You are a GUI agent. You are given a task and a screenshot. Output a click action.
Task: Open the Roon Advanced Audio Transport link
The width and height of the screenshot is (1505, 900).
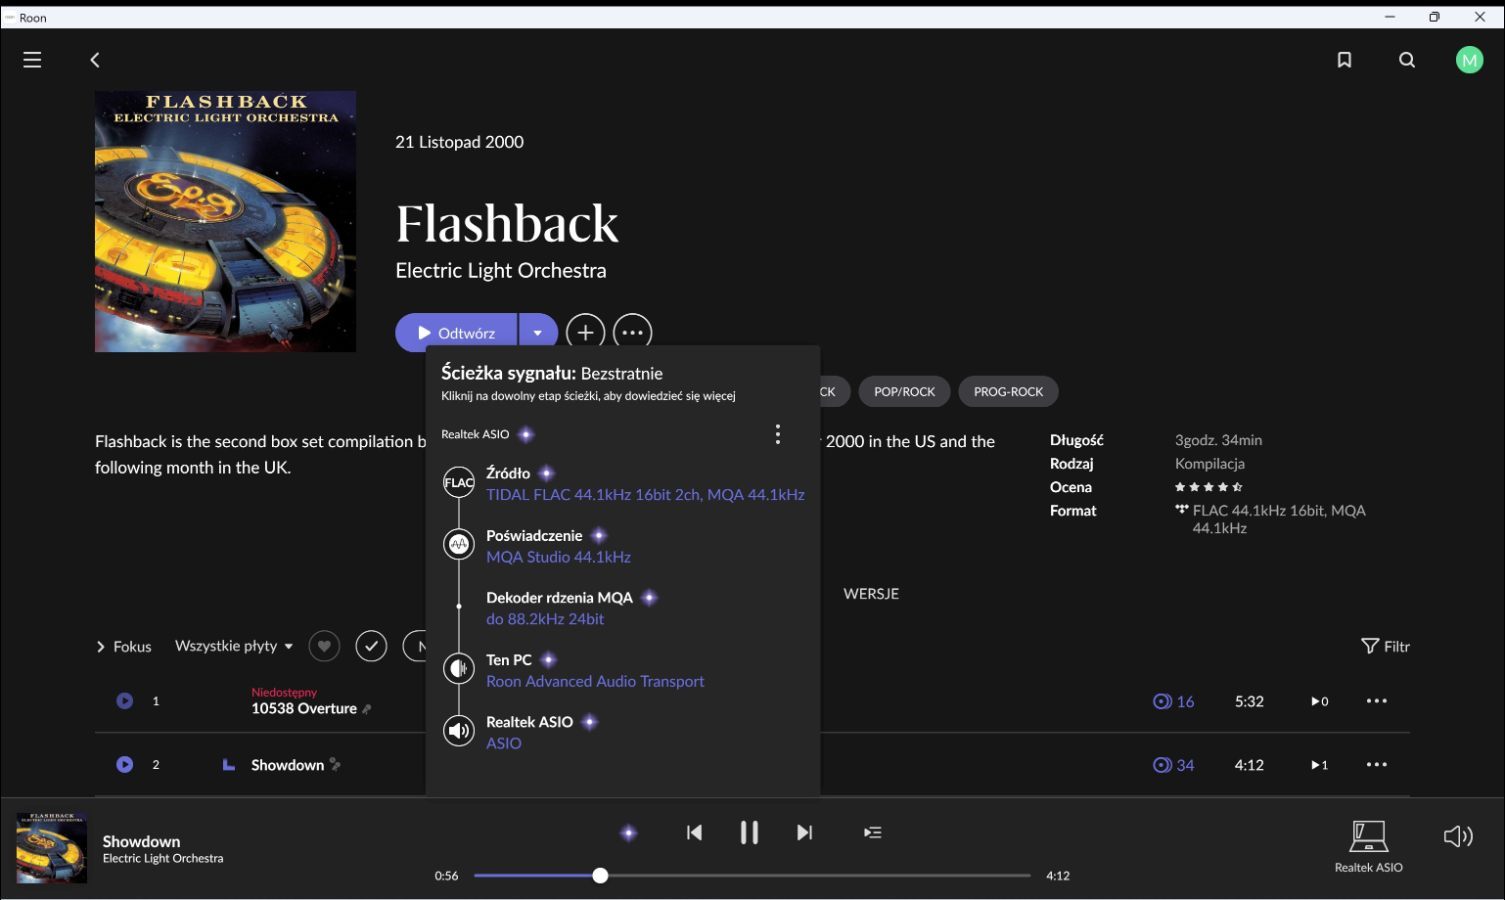pyautogui.click(x=595, y=681)
